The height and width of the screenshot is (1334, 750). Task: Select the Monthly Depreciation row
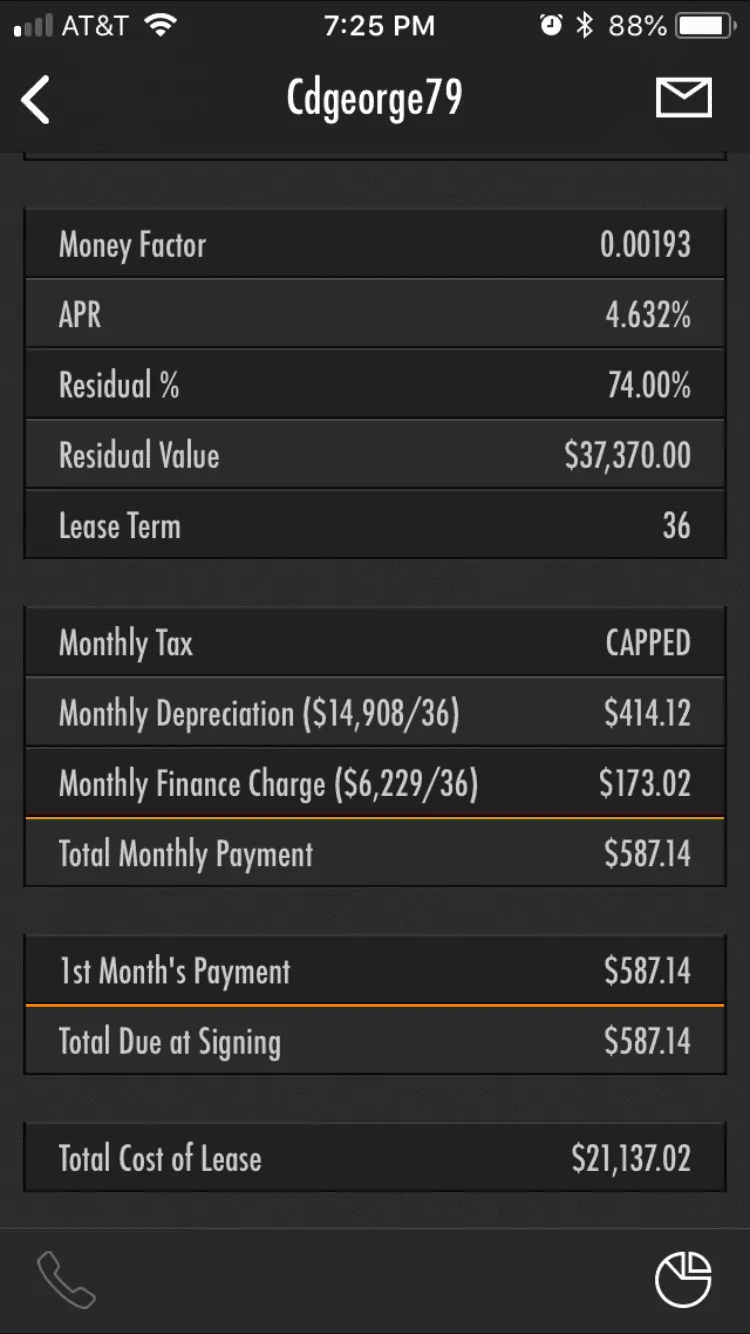tap(375, 712)
